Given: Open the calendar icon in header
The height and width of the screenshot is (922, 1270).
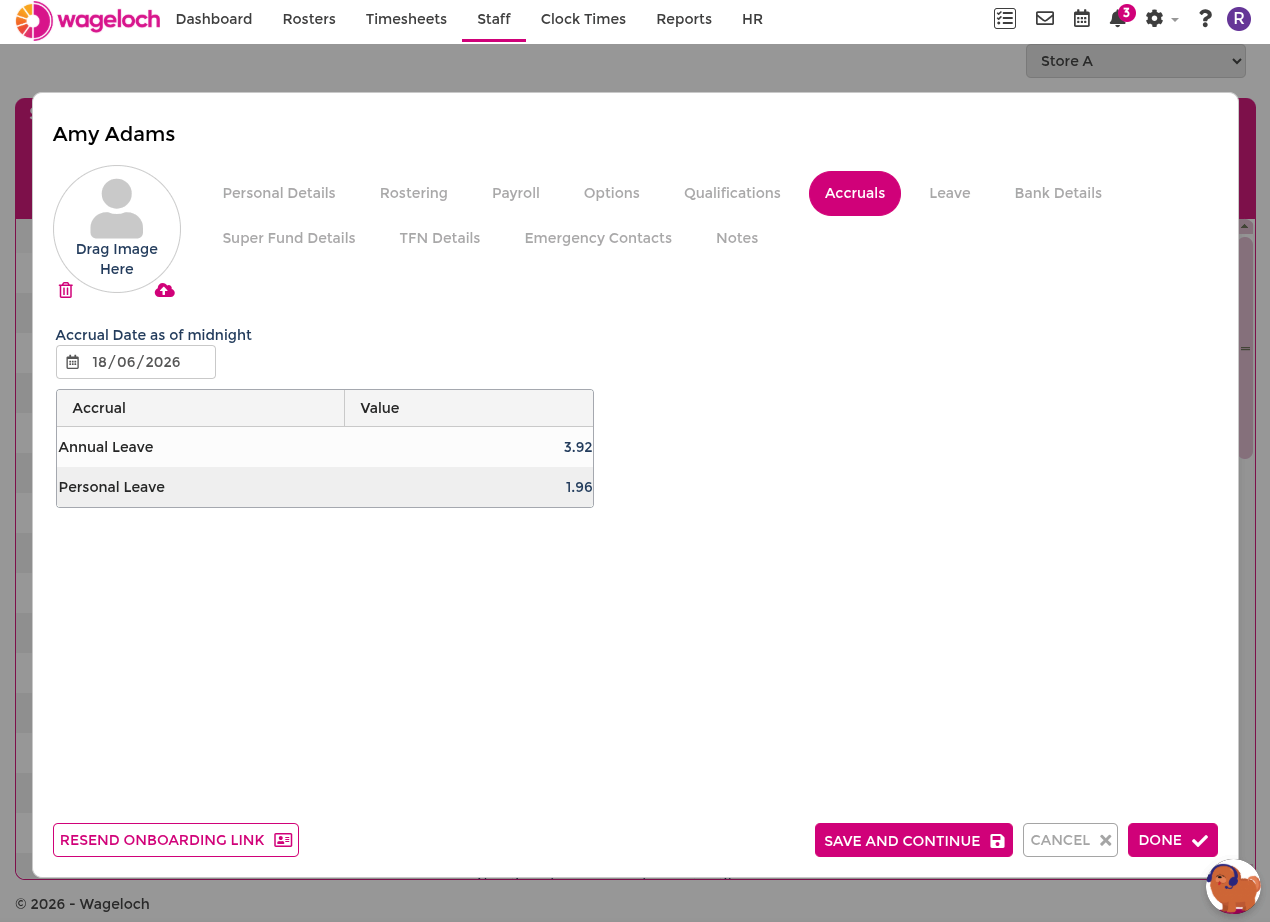Looking at the screenshot, I should 1082,19.
